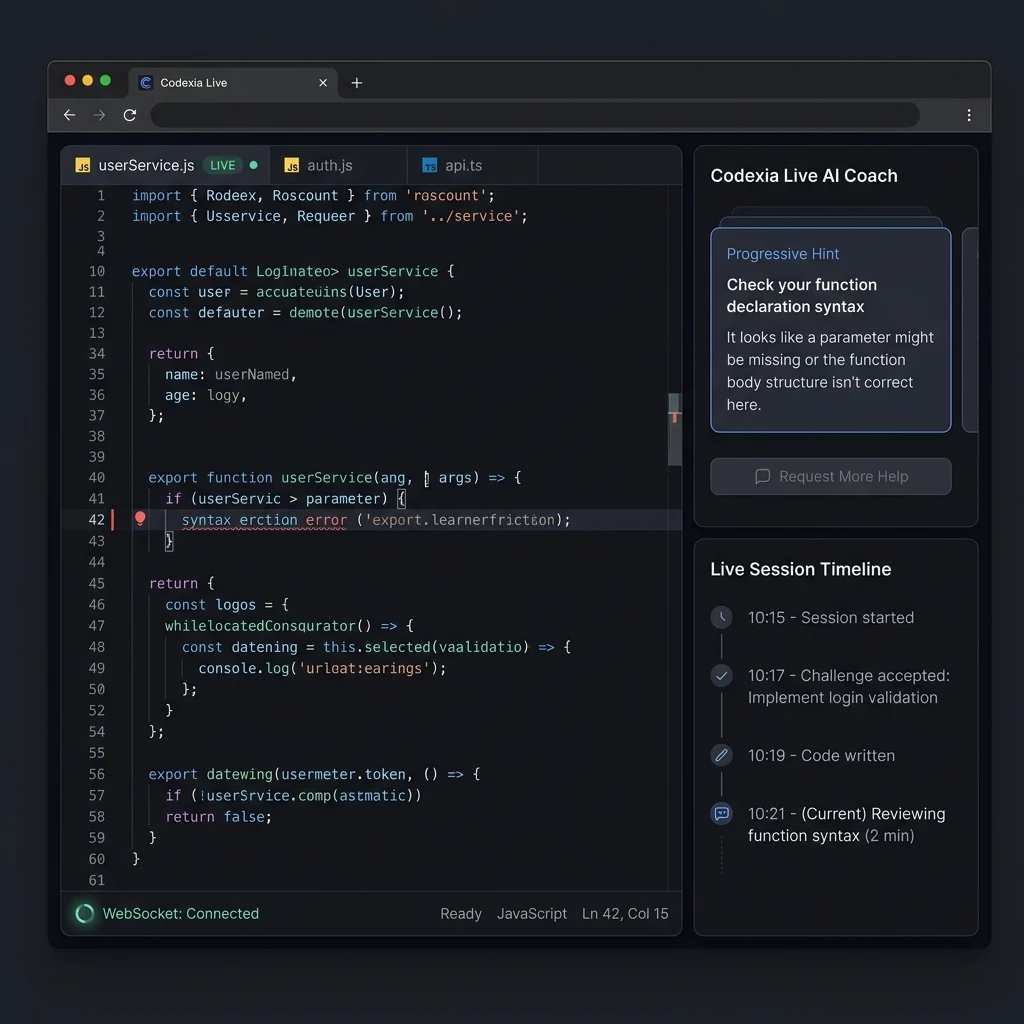Click the clock icon for Session started
The image size is (1024, 1024).
click(721, 617)
